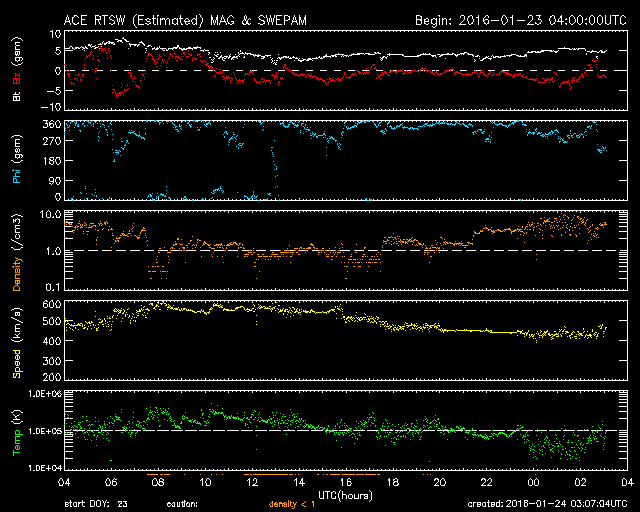This screenshot has width=640, height=512.
Task: Click the '16' hour label on the time axis
Action: point(346,482)
